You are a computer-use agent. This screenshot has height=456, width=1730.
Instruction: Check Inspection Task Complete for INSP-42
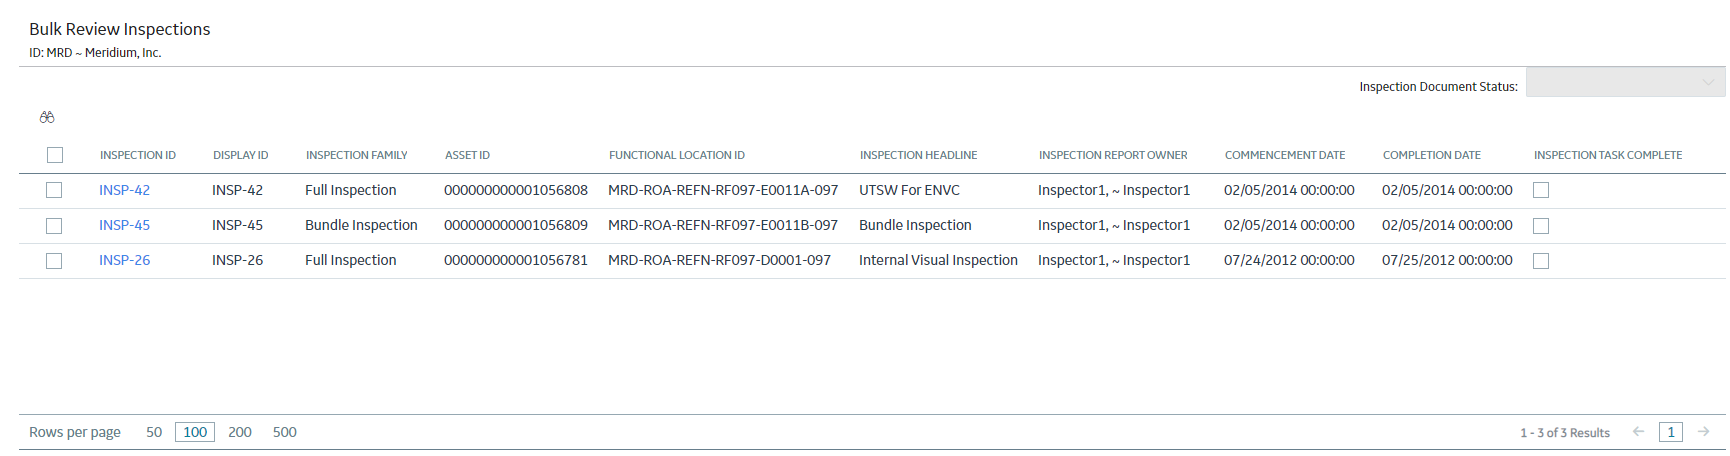1541,190
